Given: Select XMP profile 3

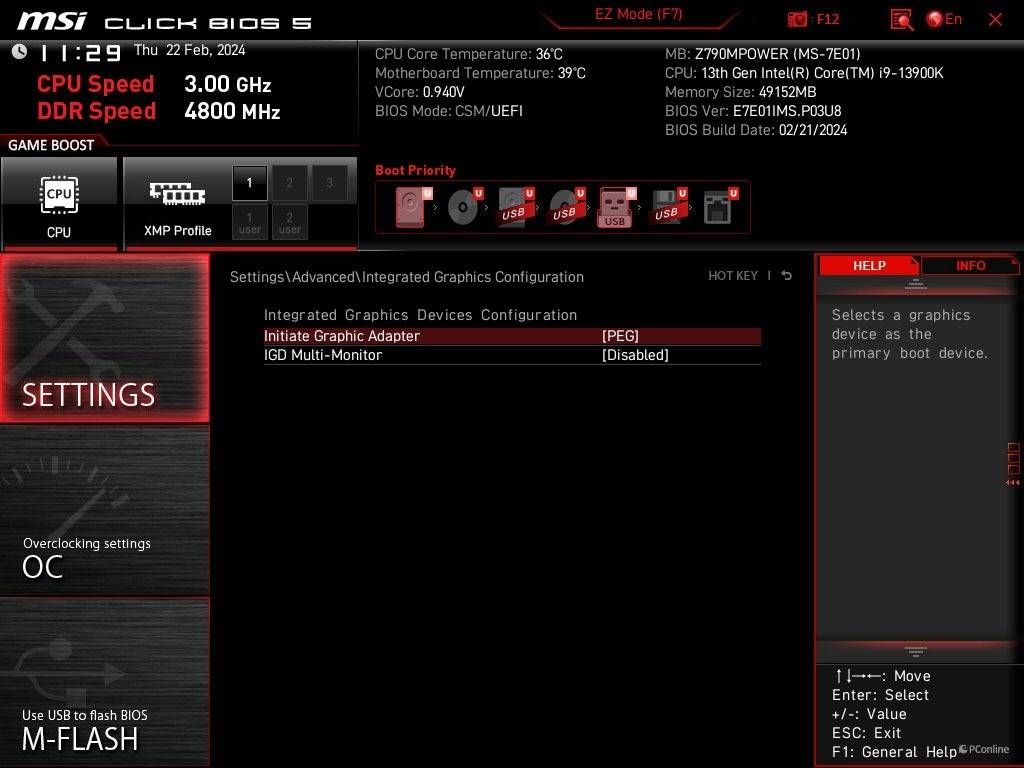Looking at the screenshot, I should [x=329, y=183].
